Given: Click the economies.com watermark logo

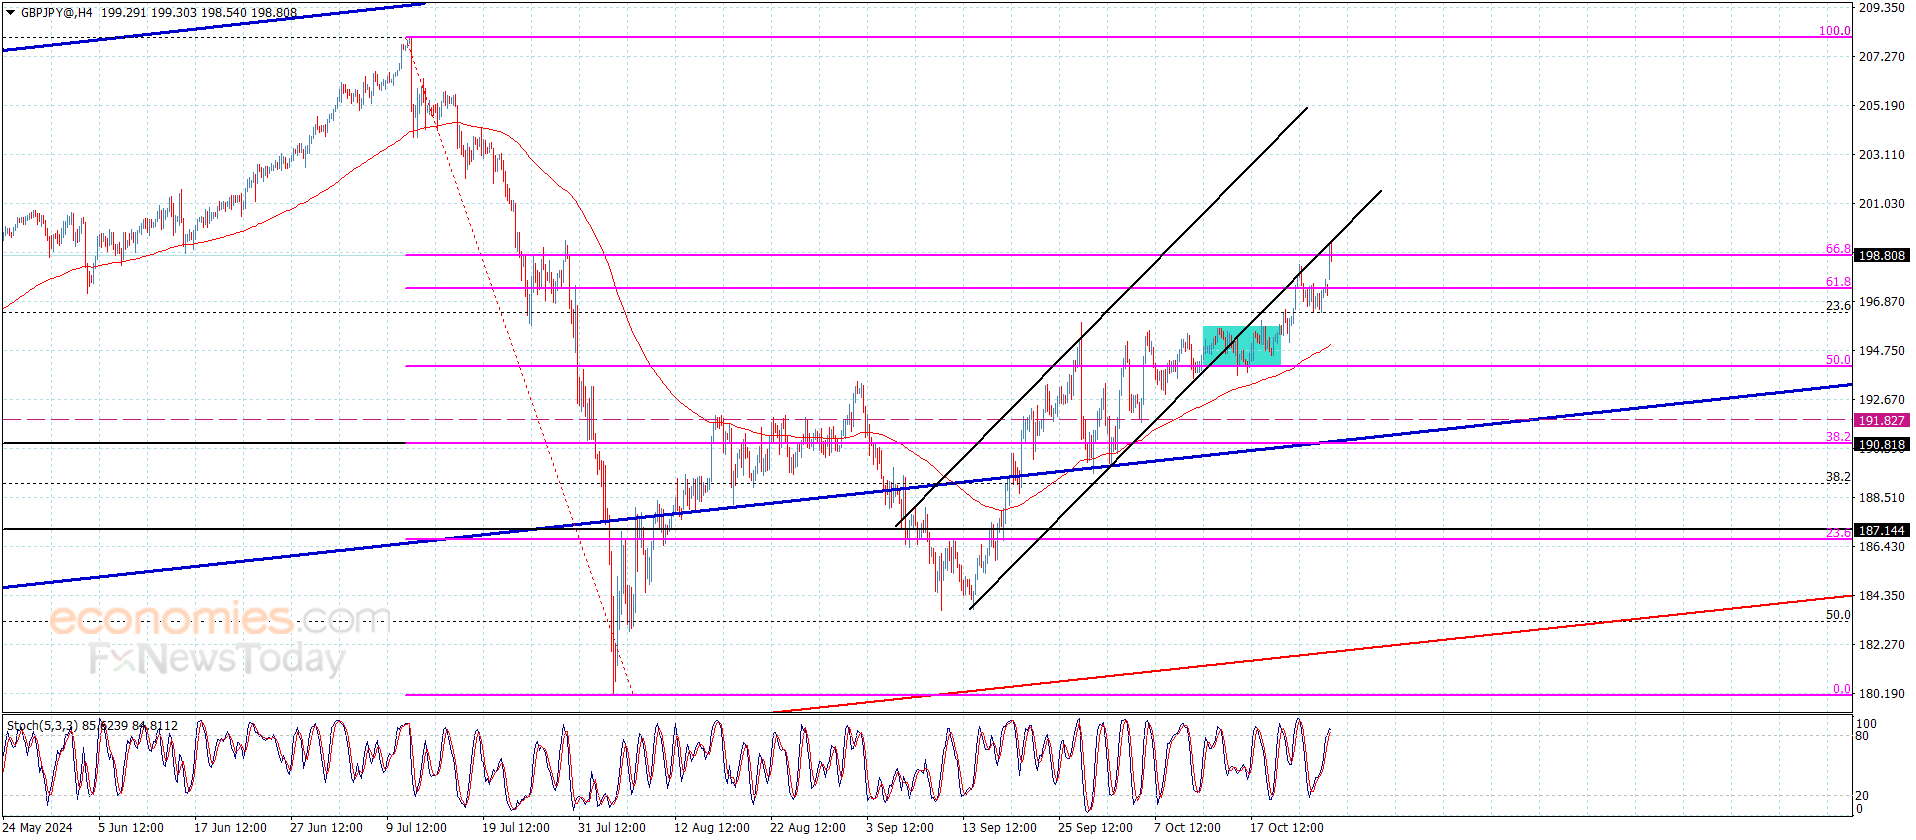Looking at the screenshot, I should coord(219,619).
